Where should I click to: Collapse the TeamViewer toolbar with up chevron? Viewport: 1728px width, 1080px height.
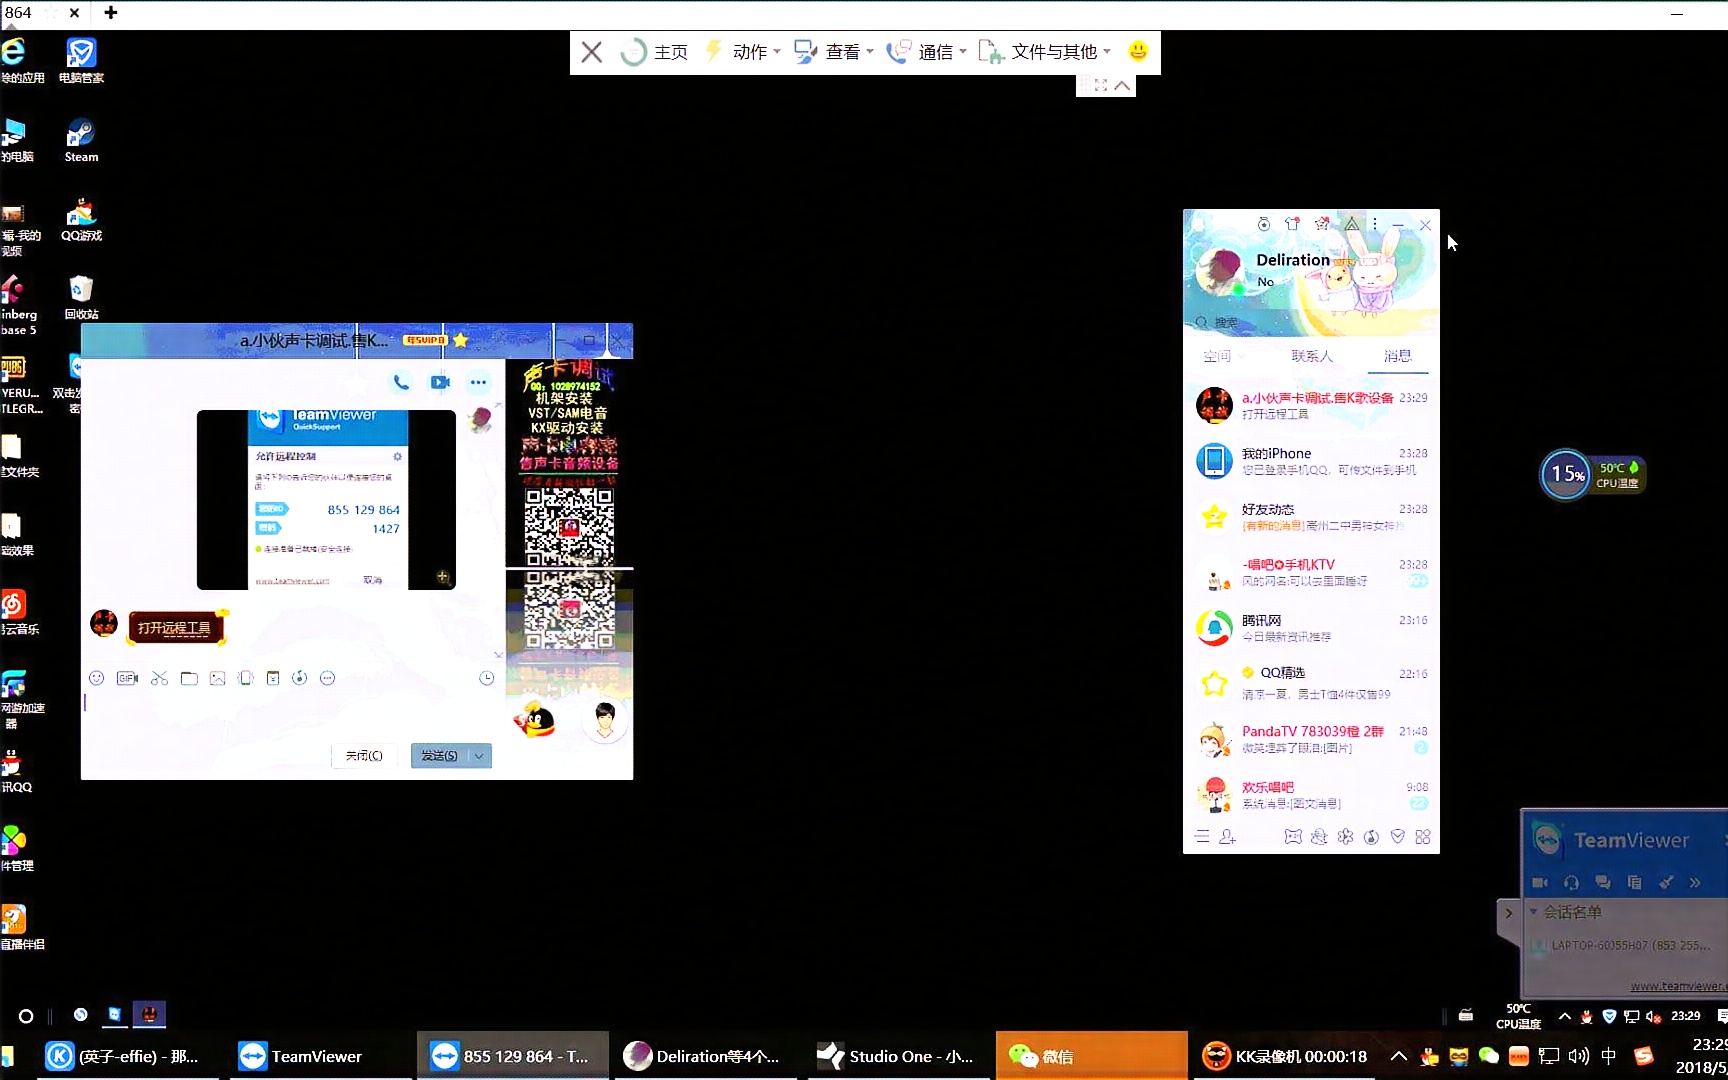pos(1123,86)
